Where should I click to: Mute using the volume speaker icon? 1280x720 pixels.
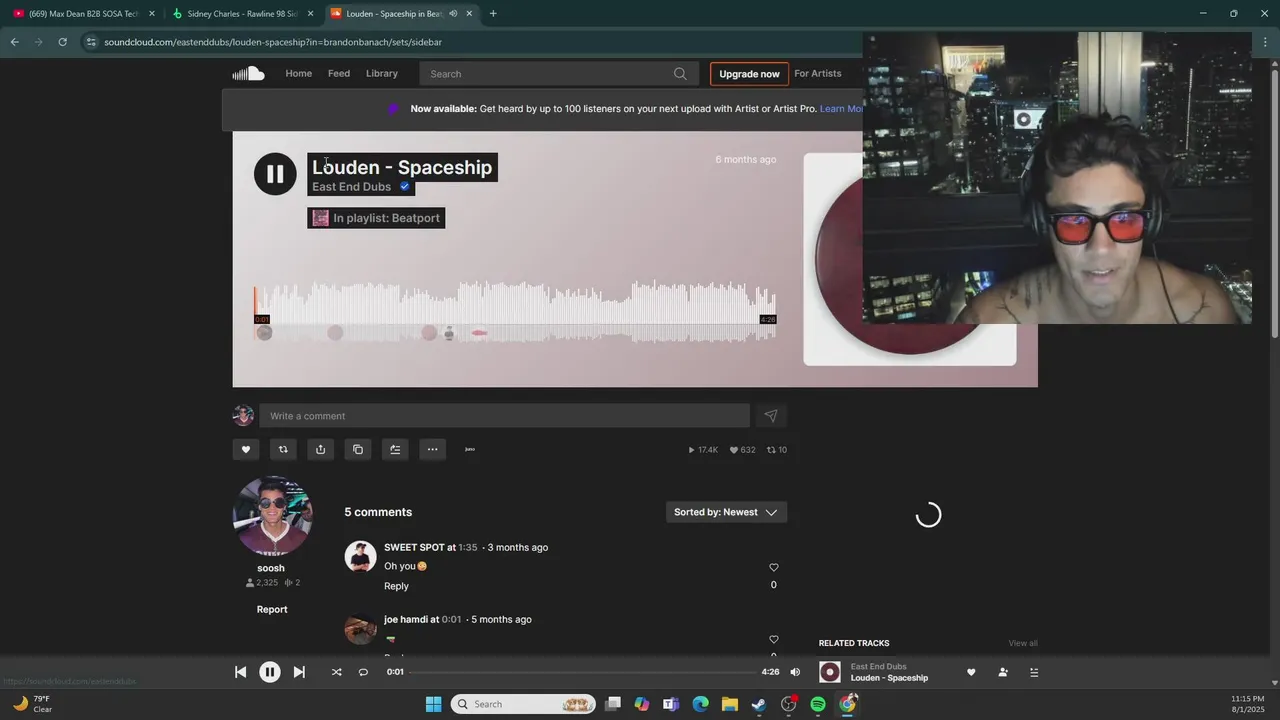[795, 672]
